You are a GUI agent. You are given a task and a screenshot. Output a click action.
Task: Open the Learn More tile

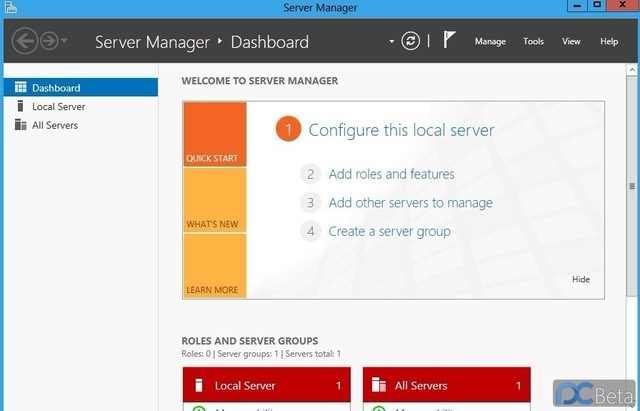point(215,266)
